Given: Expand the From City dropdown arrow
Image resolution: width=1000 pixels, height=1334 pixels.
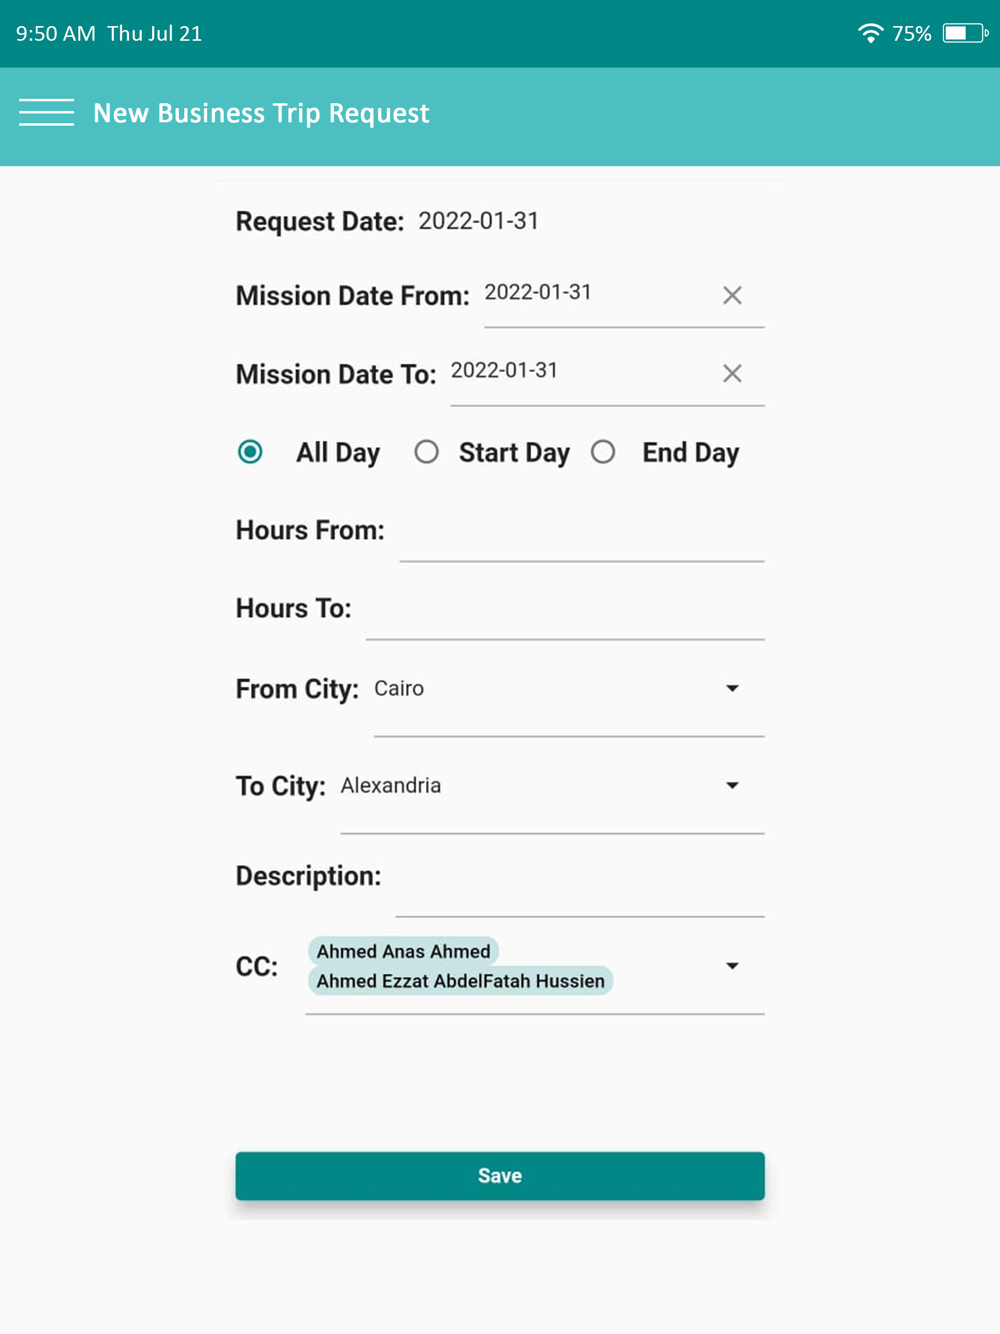Looking at the screenshot, I should [x=732, y=688].
